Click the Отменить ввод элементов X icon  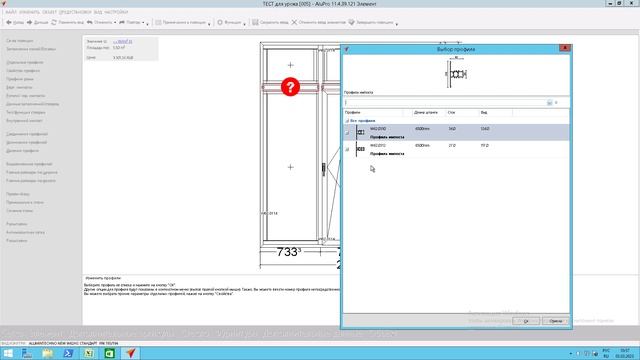(294, 22)
